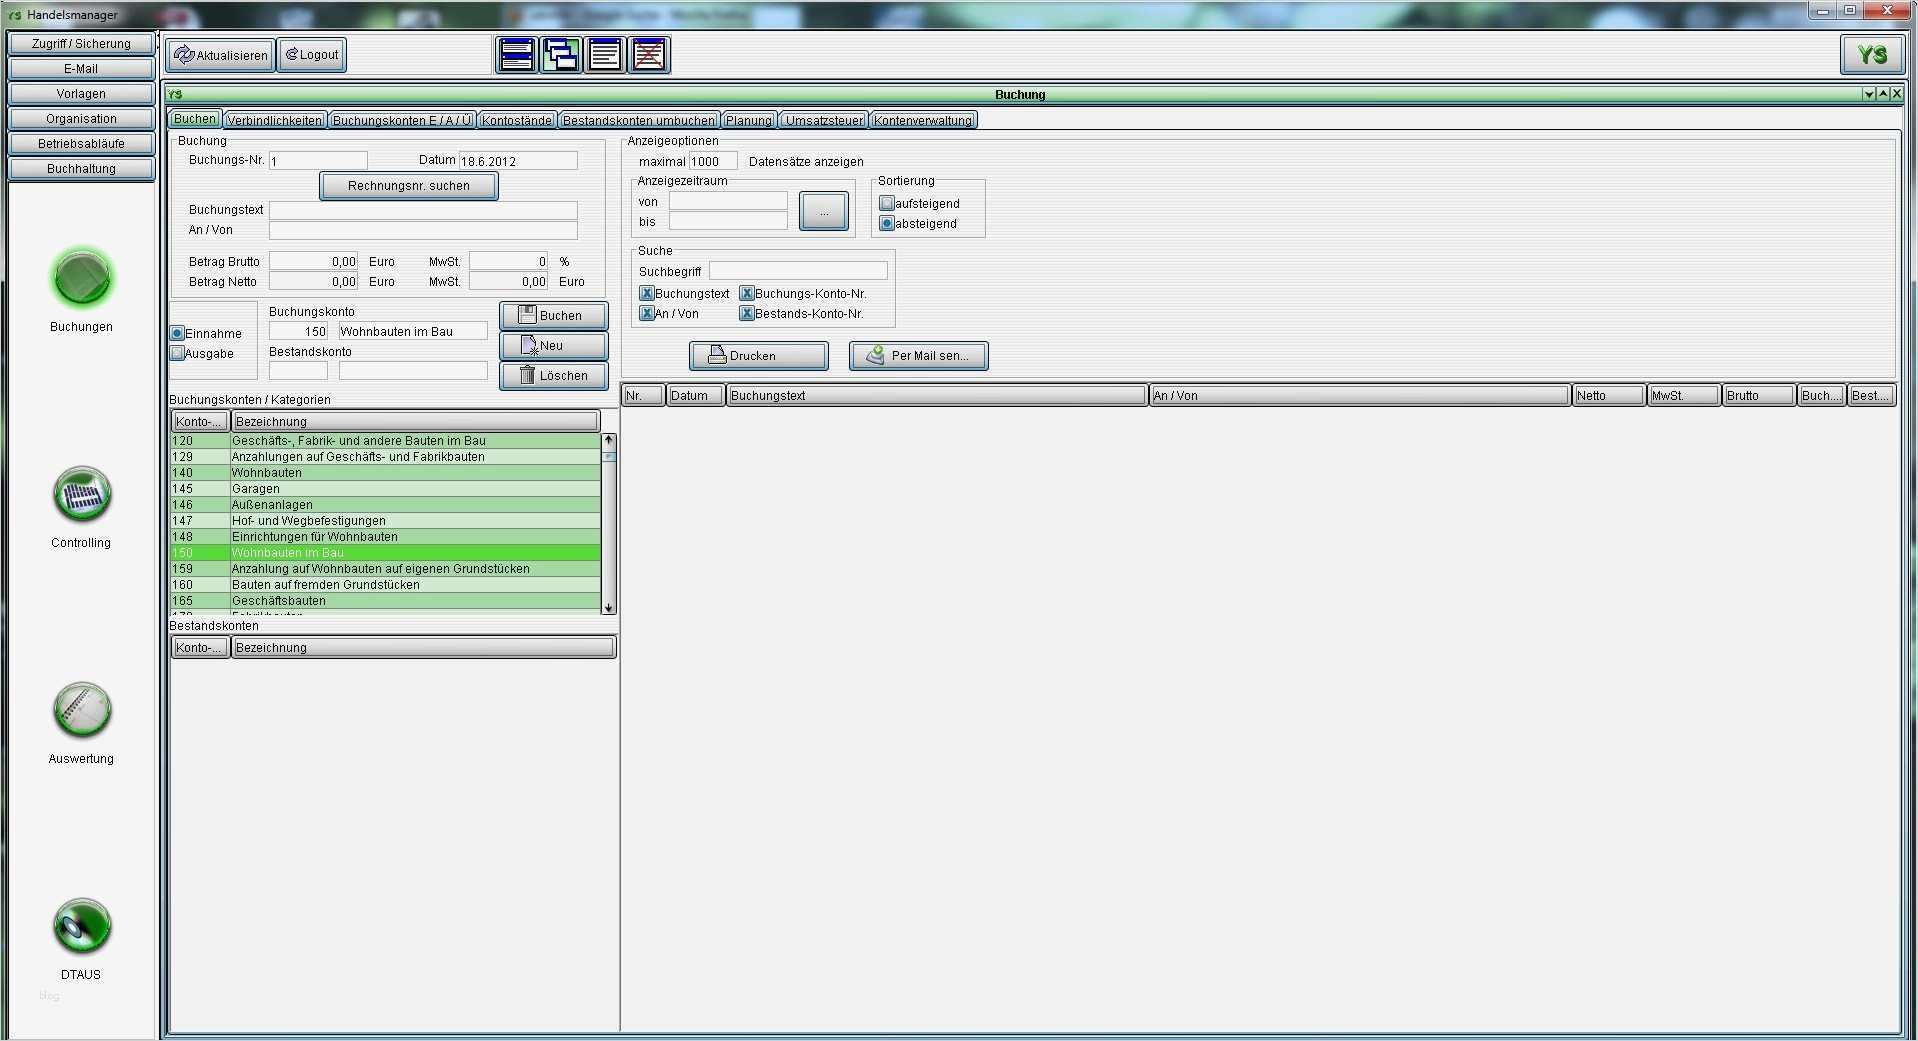Switch to the Buchungskonten E / A / Ü tab
This screenshot has height=1041, width=1918.
click(402, 120)
